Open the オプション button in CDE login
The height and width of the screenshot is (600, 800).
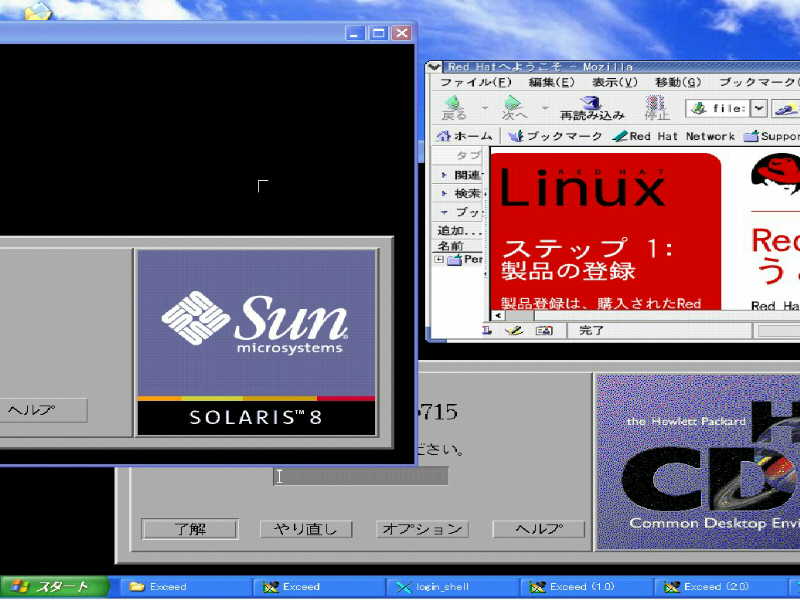click(x=422, y=529)
